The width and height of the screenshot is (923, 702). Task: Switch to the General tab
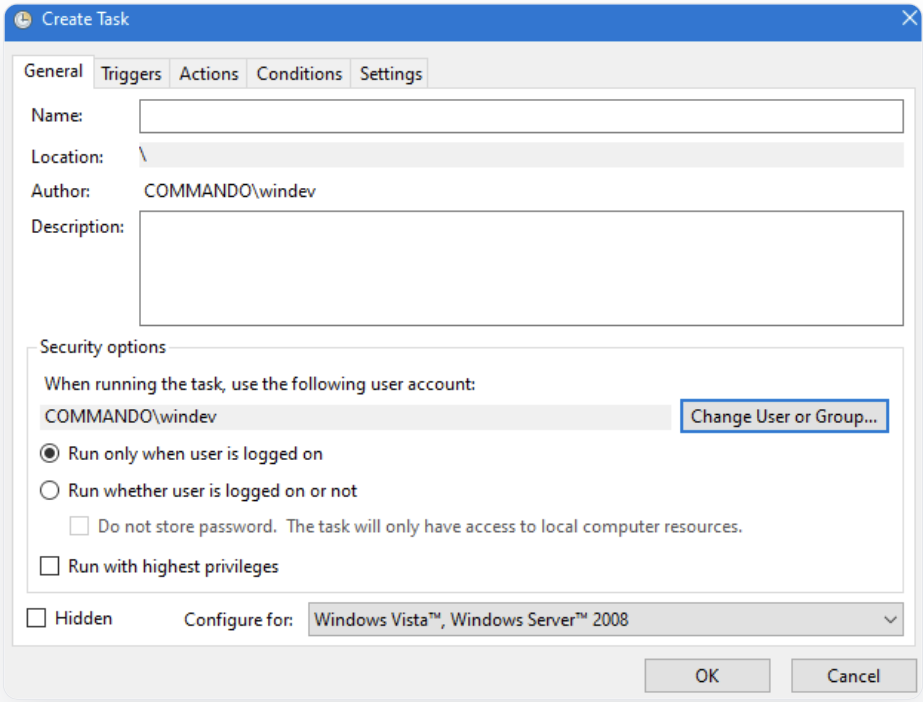coord(53,72)
